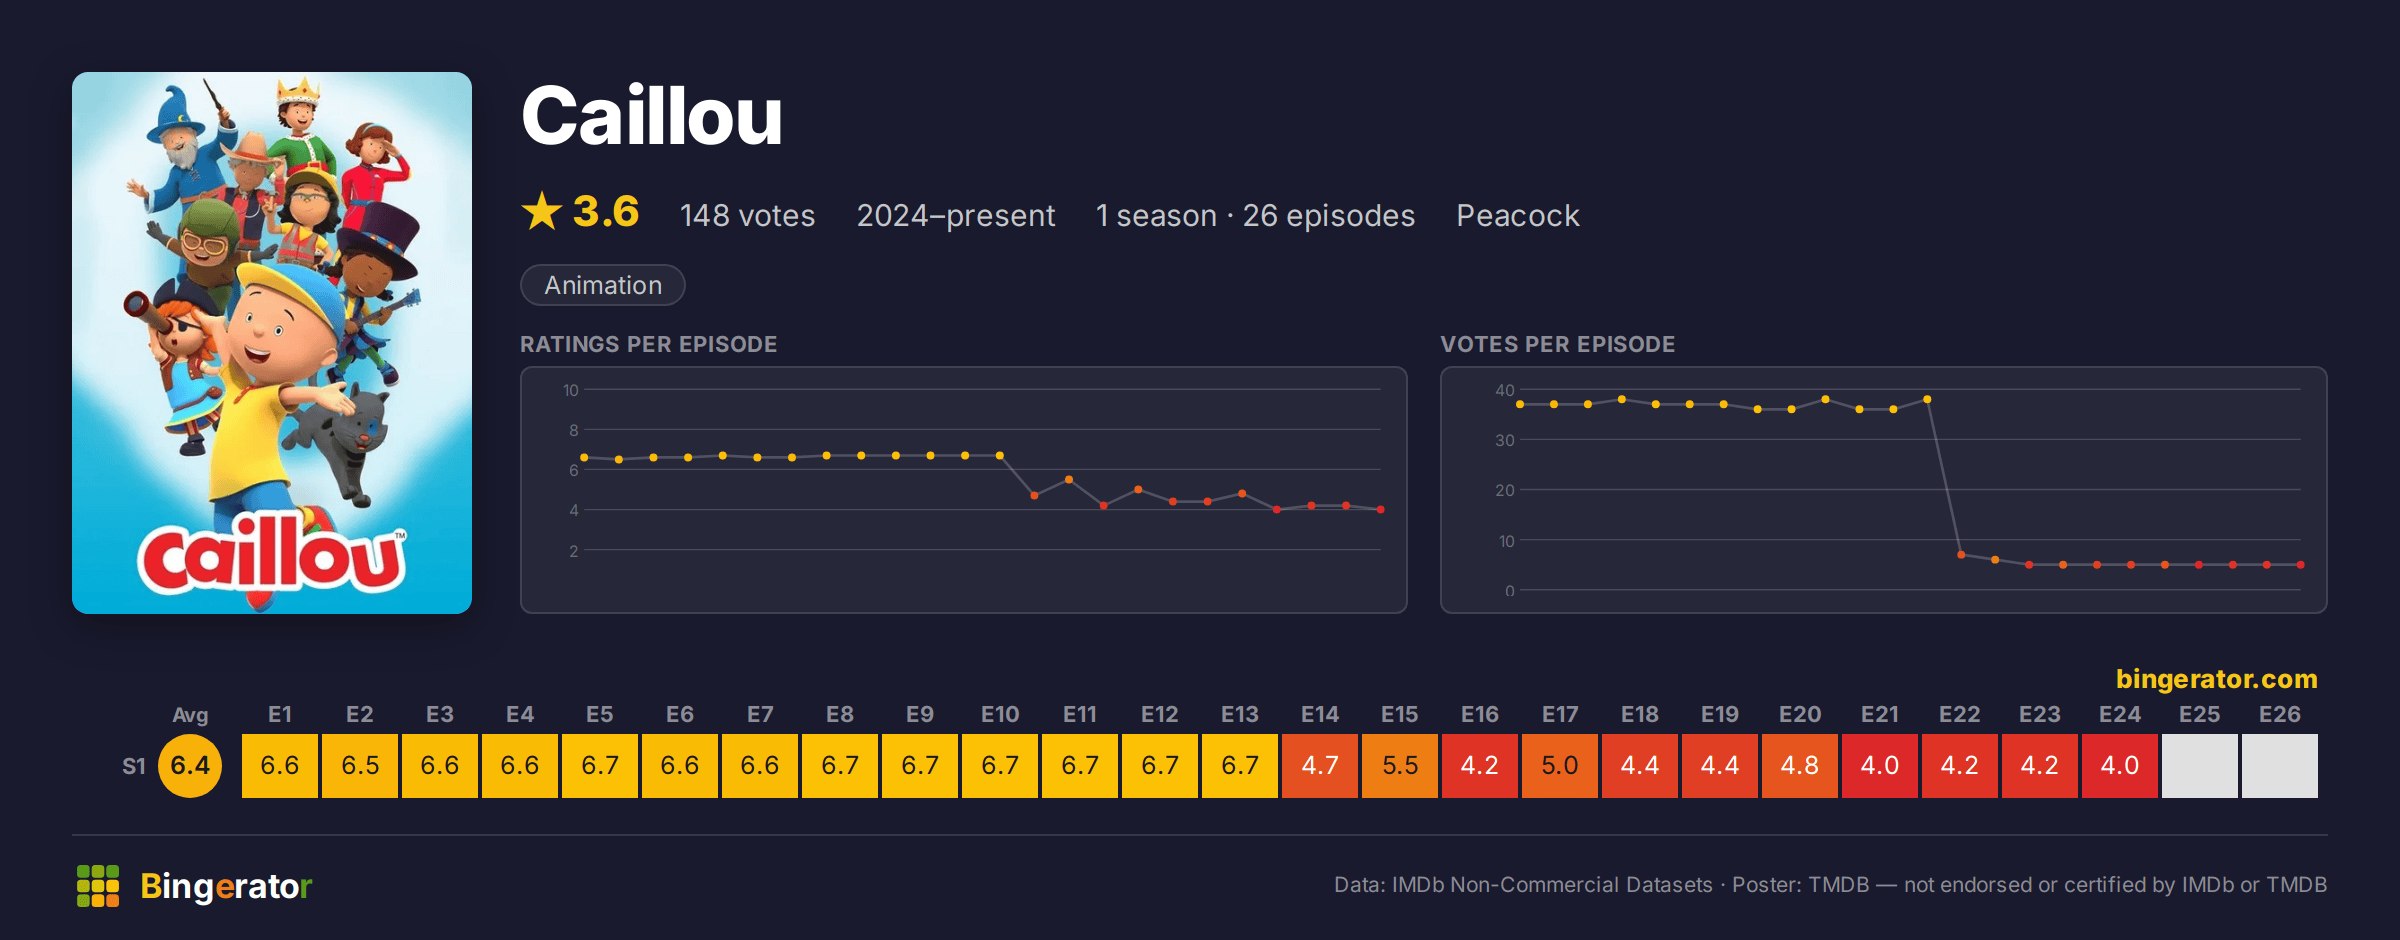
Task: Click the E1 rating cell 6.6
Action: click(280, 766)
